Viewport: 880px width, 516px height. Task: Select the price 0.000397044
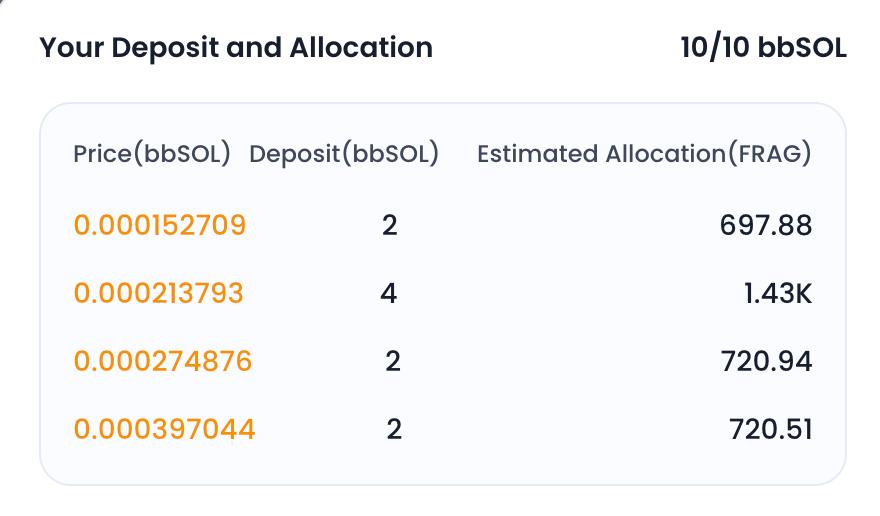[x=164, y=429]
